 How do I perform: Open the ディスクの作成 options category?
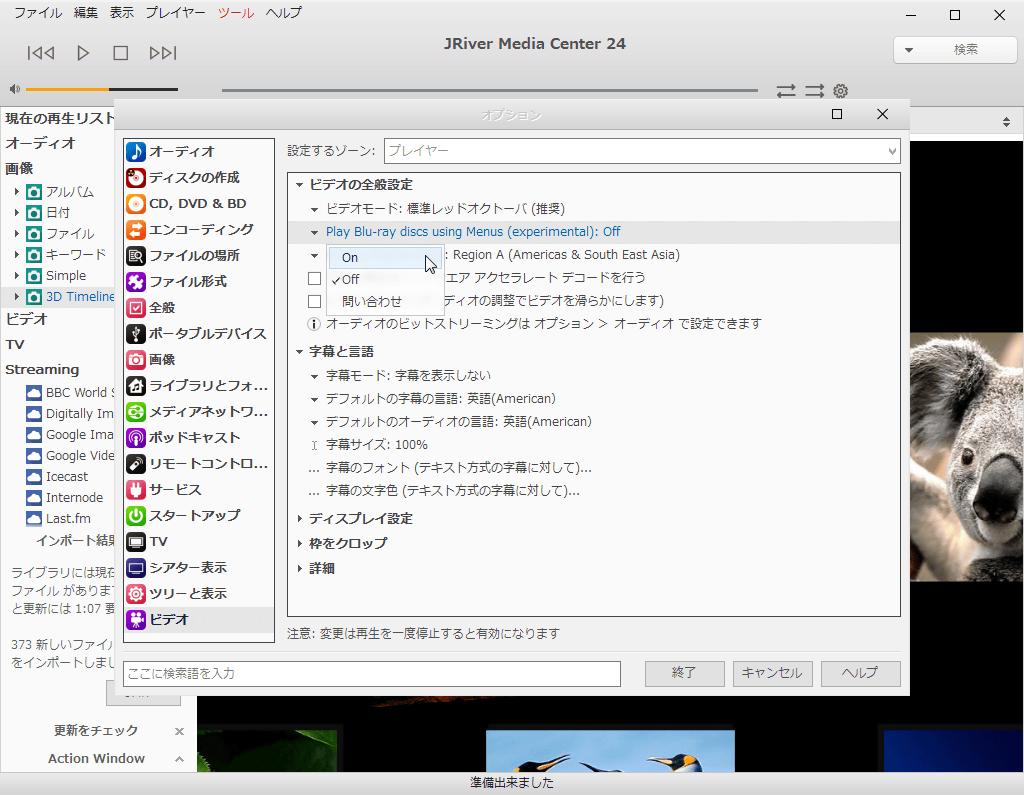pyautogui.click(x=199, y=178)
